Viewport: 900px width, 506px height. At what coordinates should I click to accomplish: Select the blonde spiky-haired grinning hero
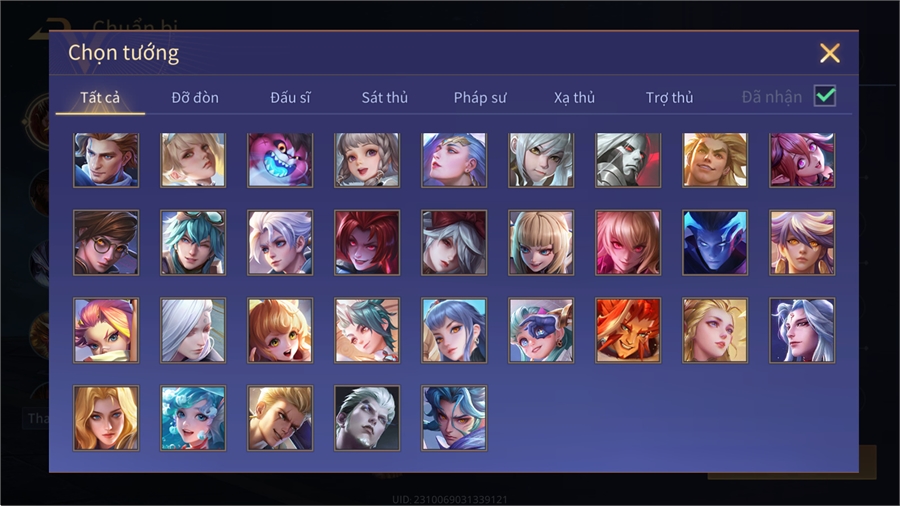pos(715,160)
